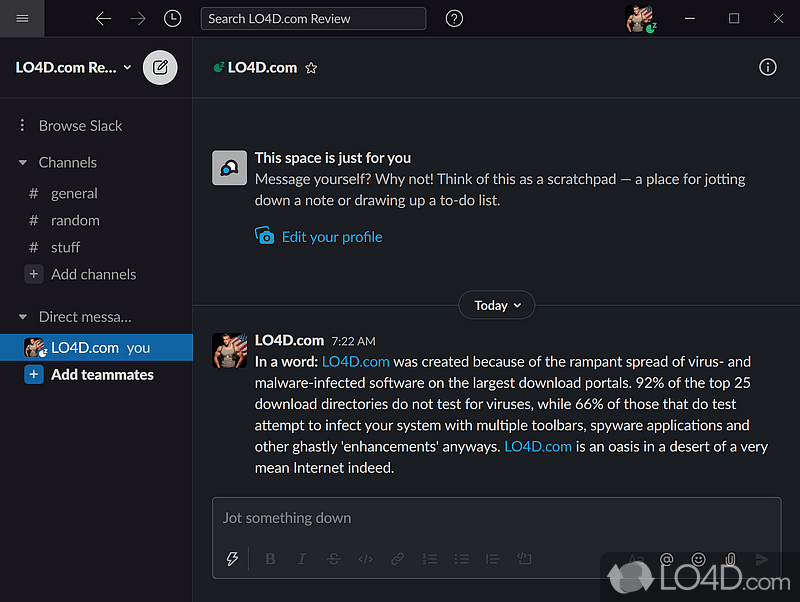
Task: Click the 7:22 AM timestamp
Action: [x=353, y=341]
